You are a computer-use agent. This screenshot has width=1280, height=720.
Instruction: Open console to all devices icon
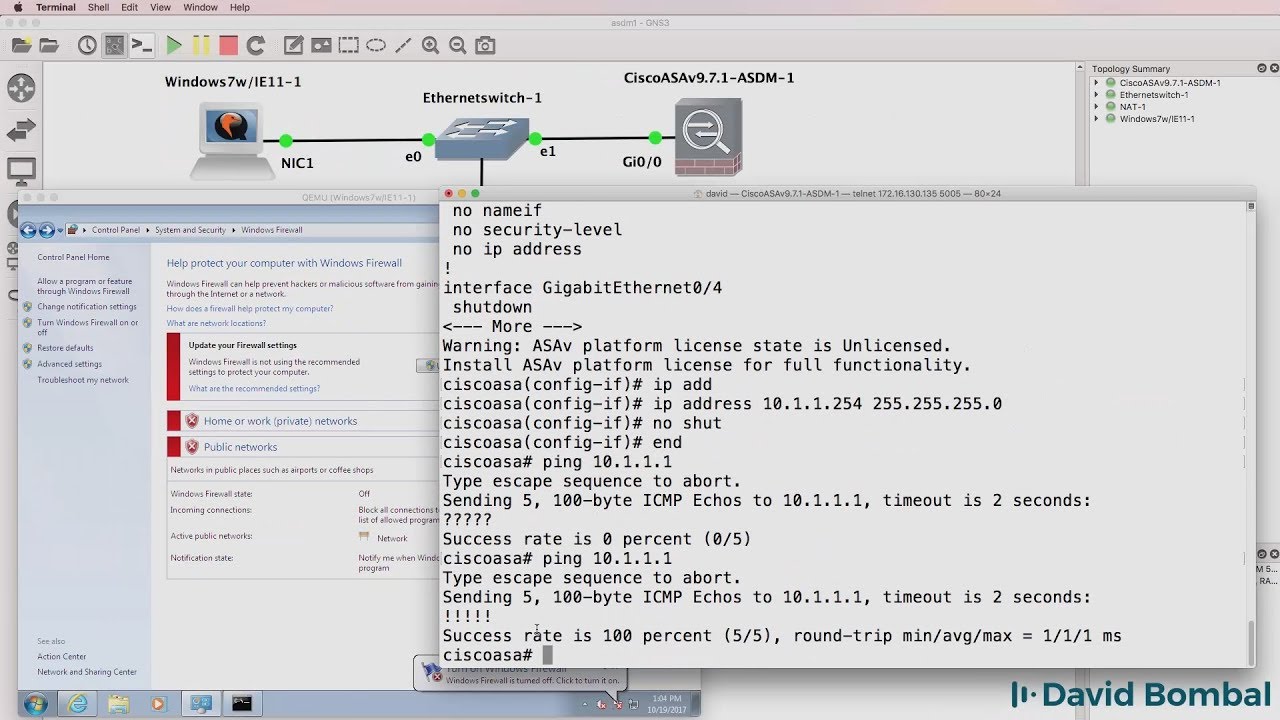tap(142, 45)
